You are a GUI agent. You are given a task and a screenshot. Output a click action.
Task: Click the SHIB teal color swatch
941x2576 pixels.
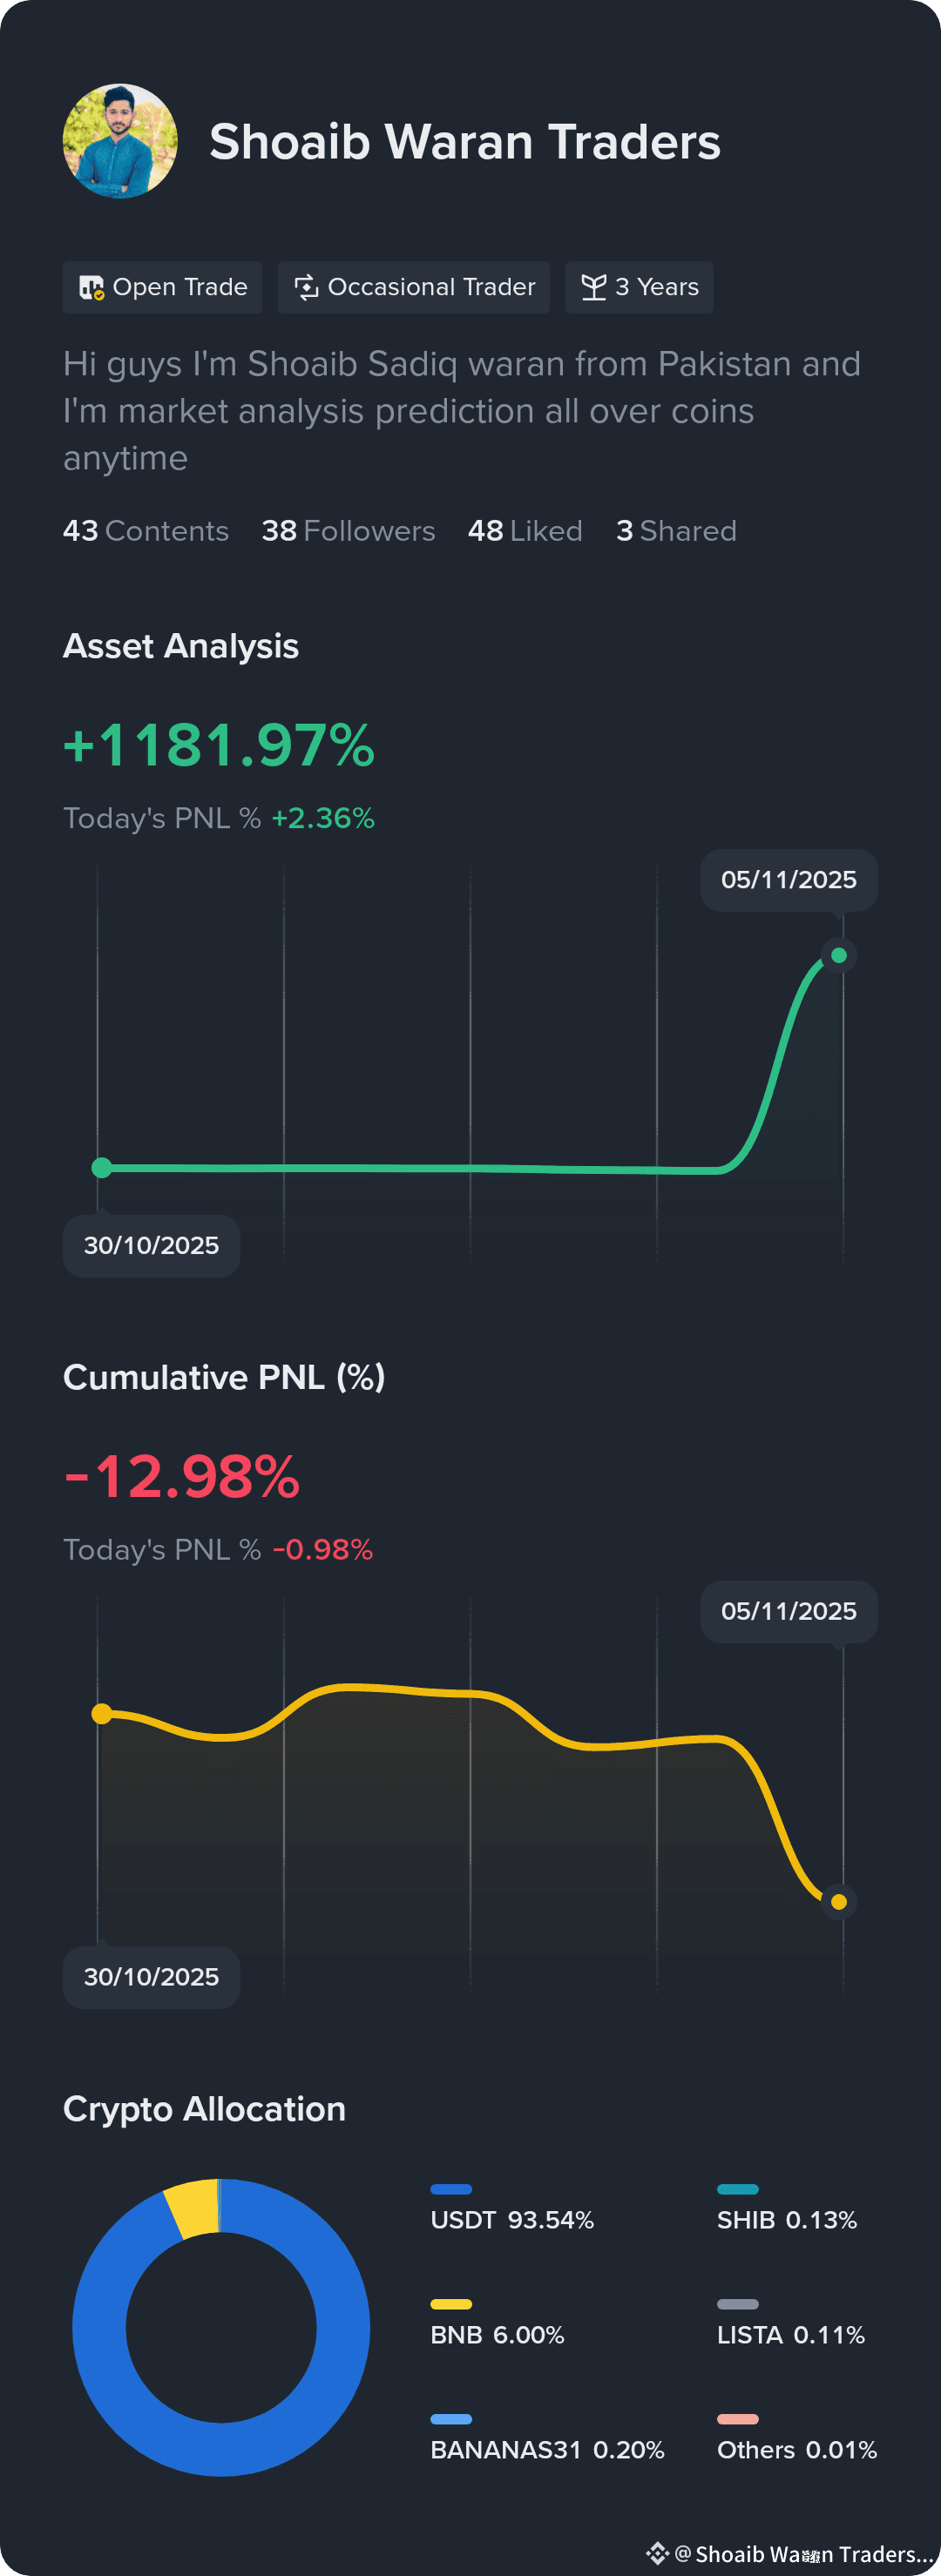tap(738, 2189)
